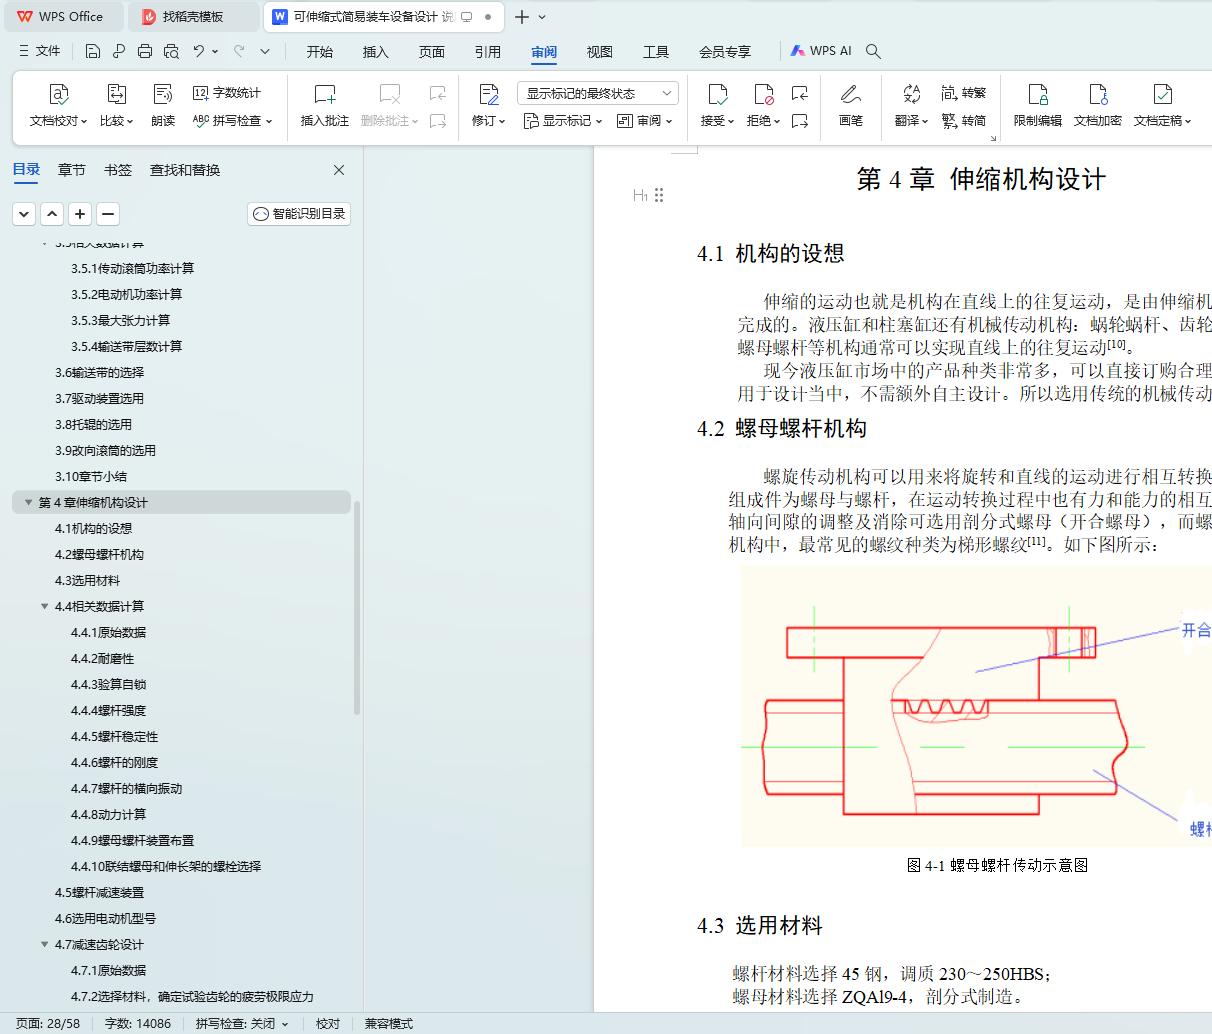
Task: Open the 文件 menu
Action: 39,51
